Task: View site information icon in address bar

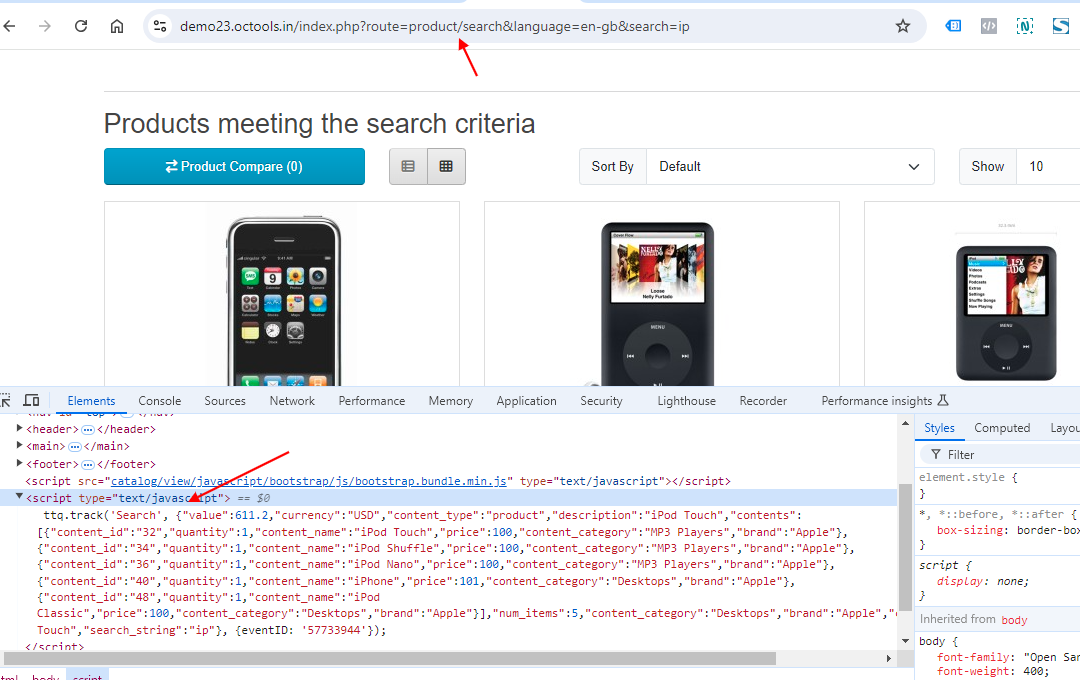Action: click(x=160, y=26)
